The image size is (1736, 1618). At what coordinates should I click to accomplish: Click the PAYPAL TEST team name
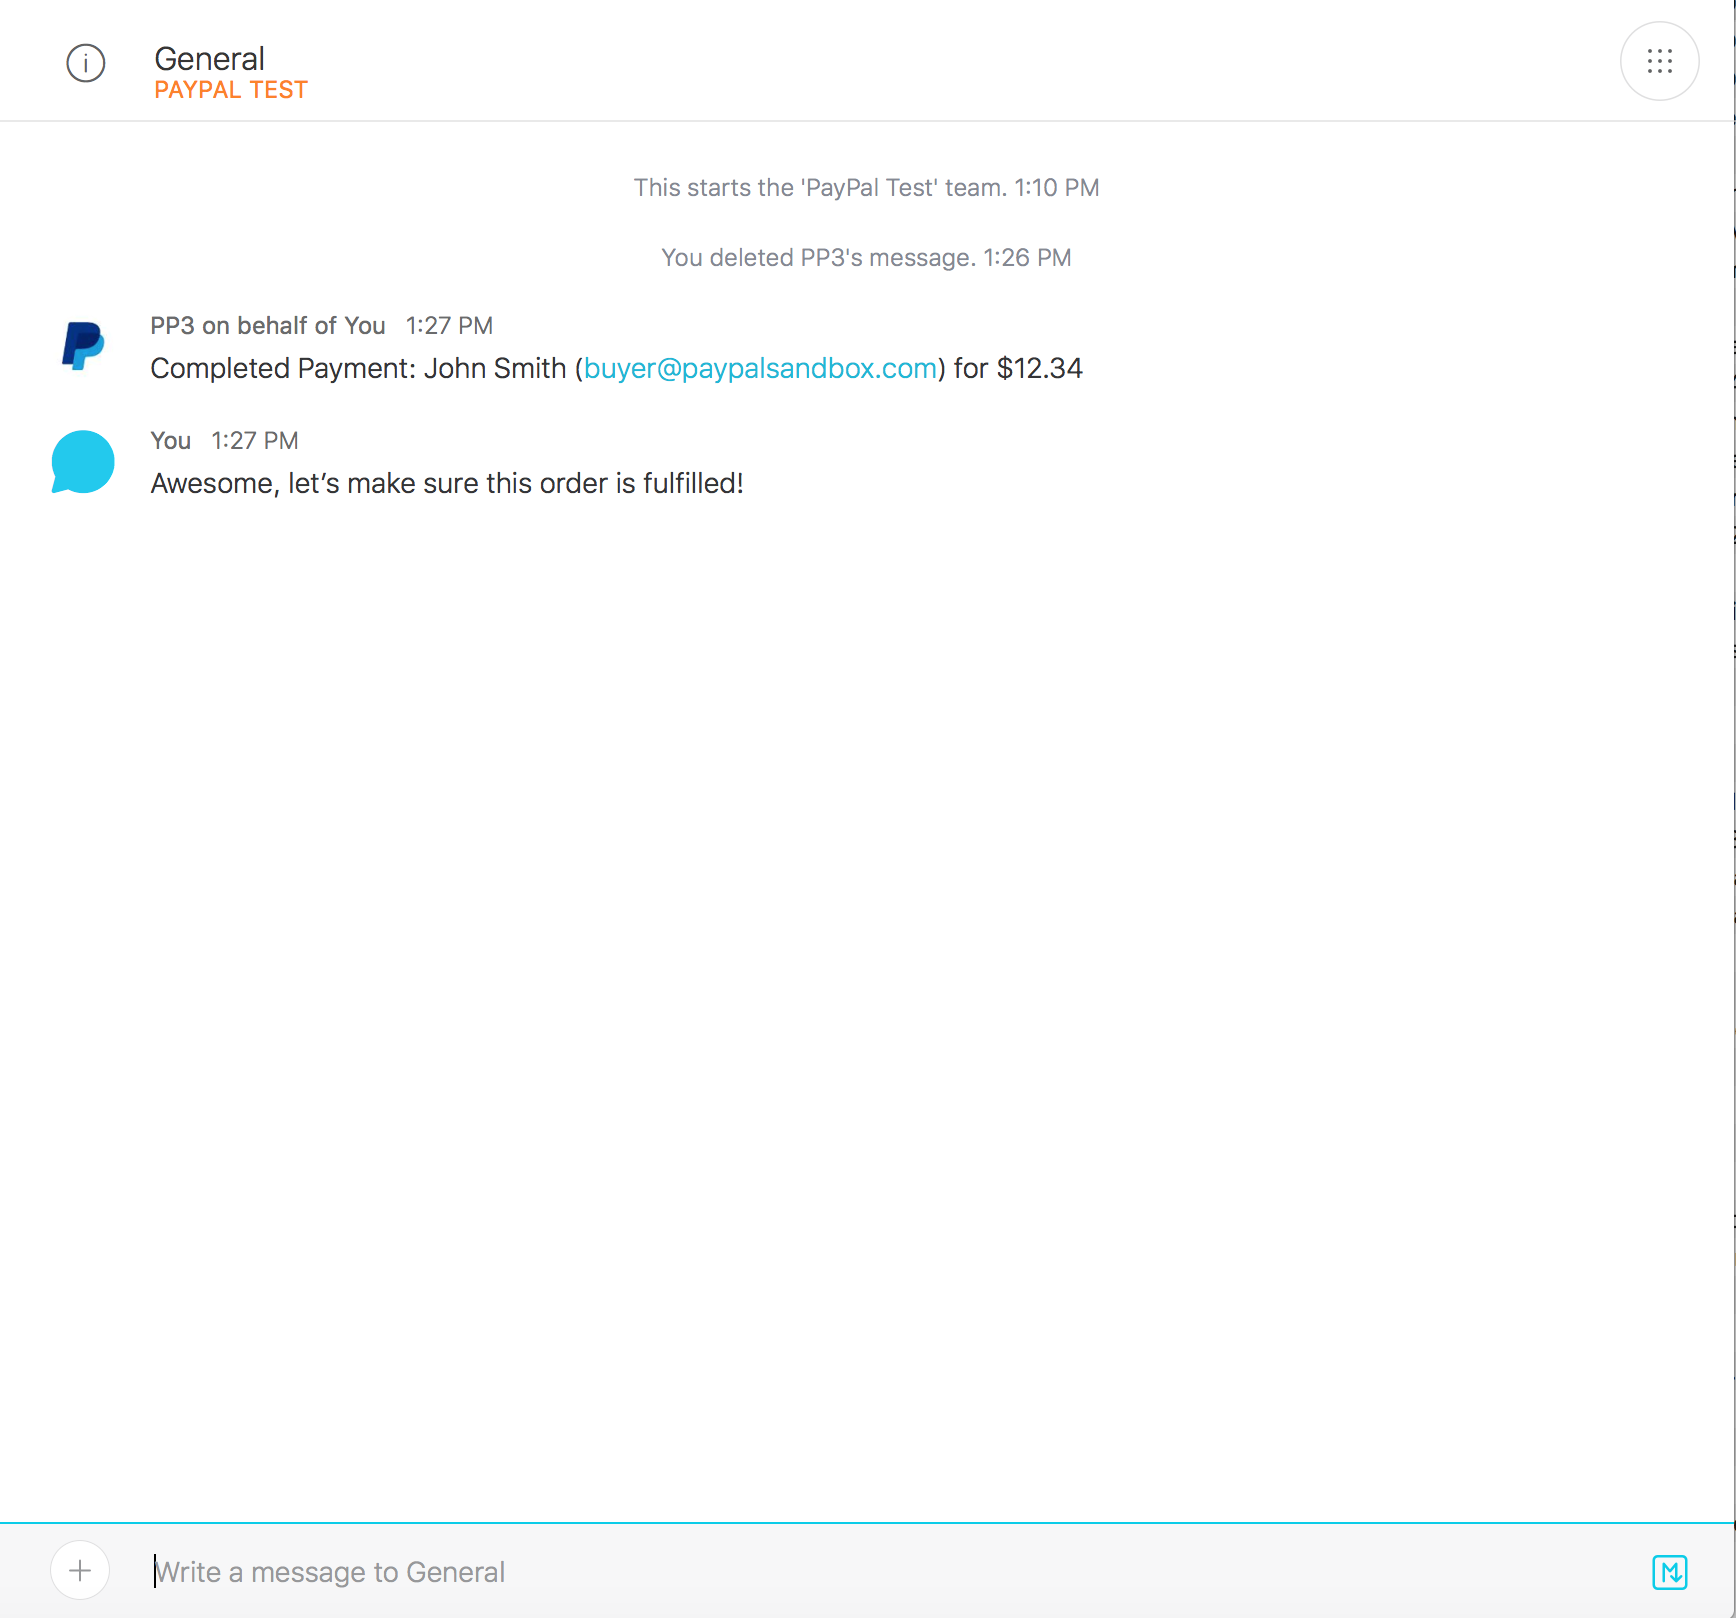coord(231,90)
